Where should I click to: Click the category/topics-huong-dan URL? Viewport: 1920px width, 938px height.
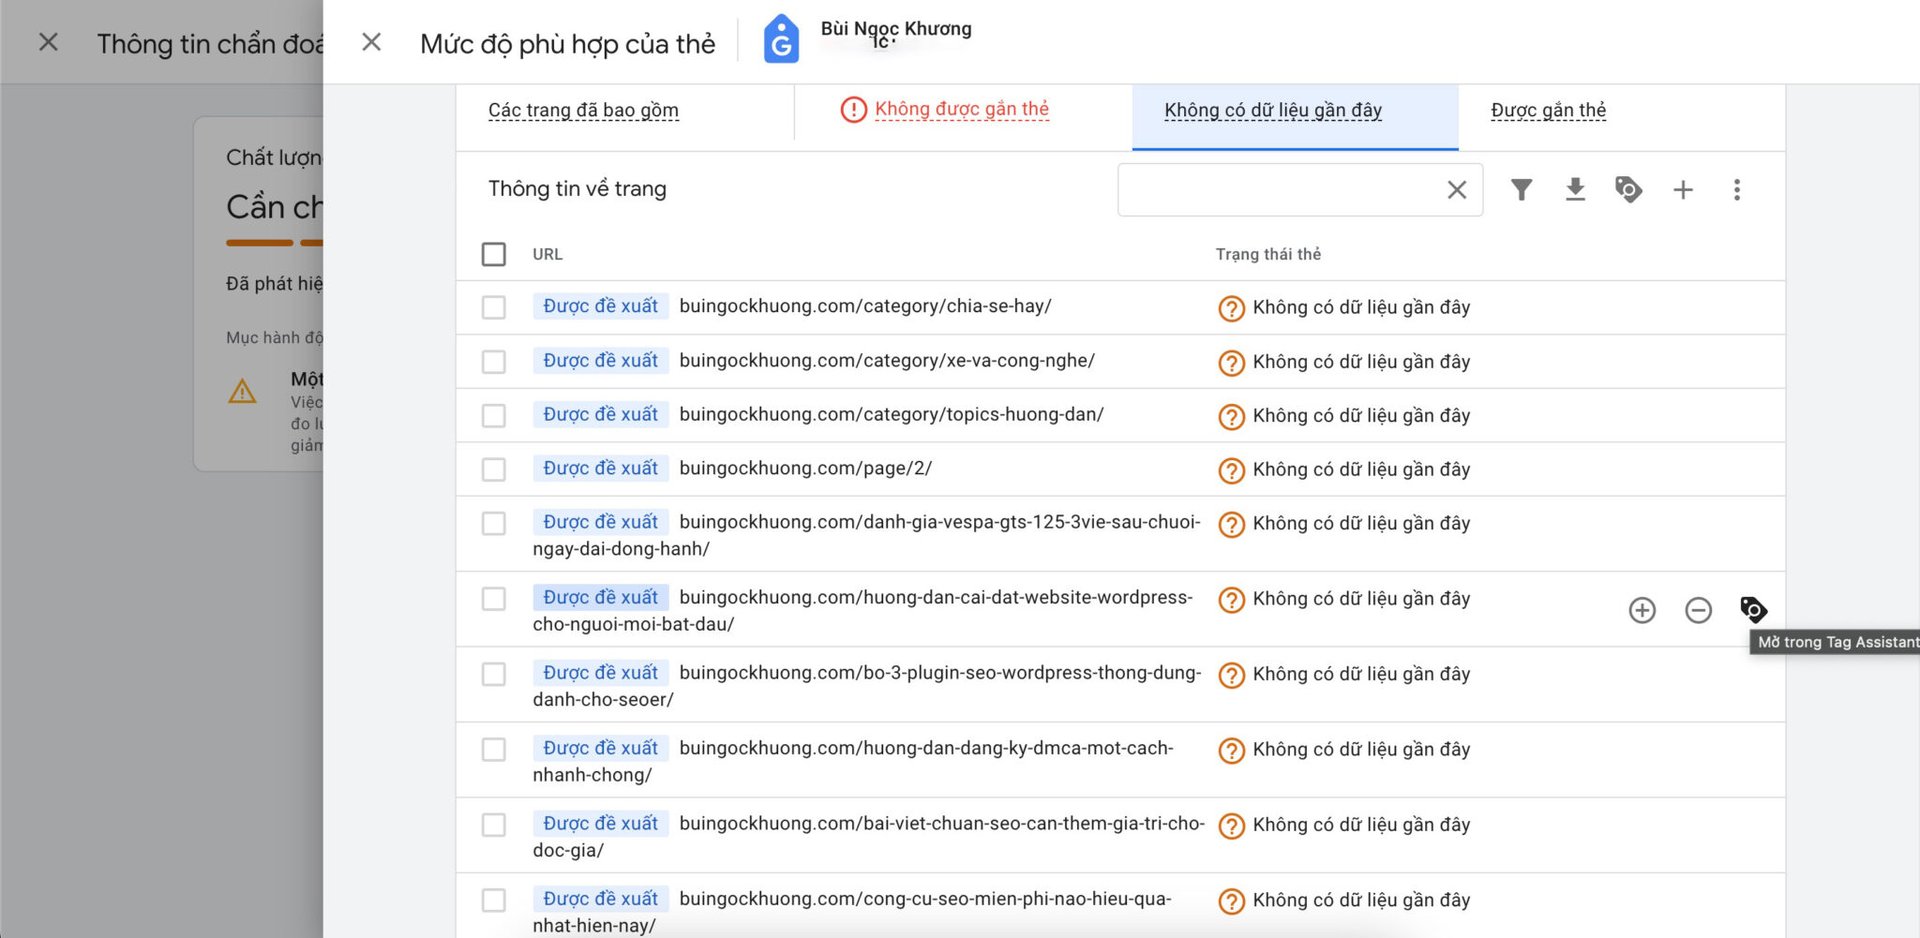click(891, 415)
